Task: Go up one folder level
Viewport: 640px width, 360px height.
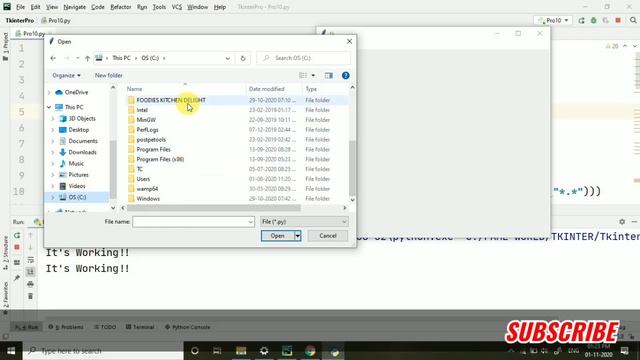Action: (x=87, y=58)
